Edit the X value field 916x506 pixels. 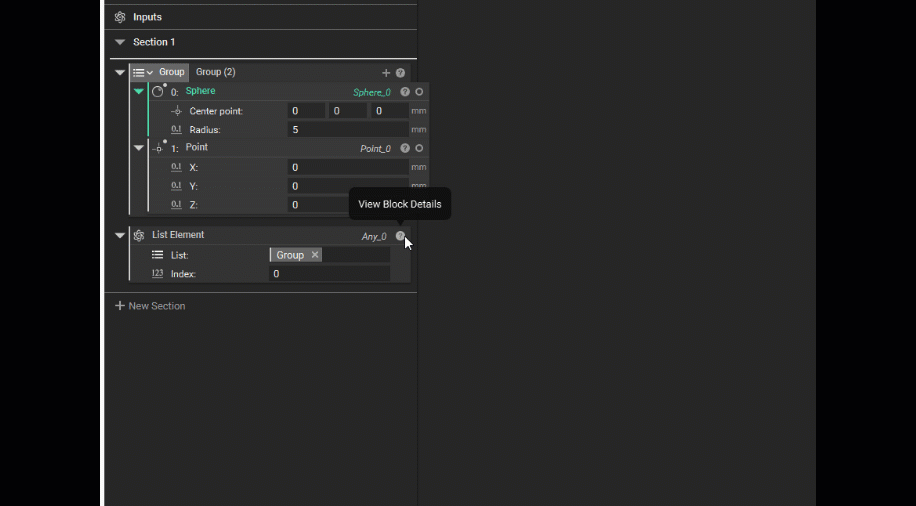click(348, 167)
